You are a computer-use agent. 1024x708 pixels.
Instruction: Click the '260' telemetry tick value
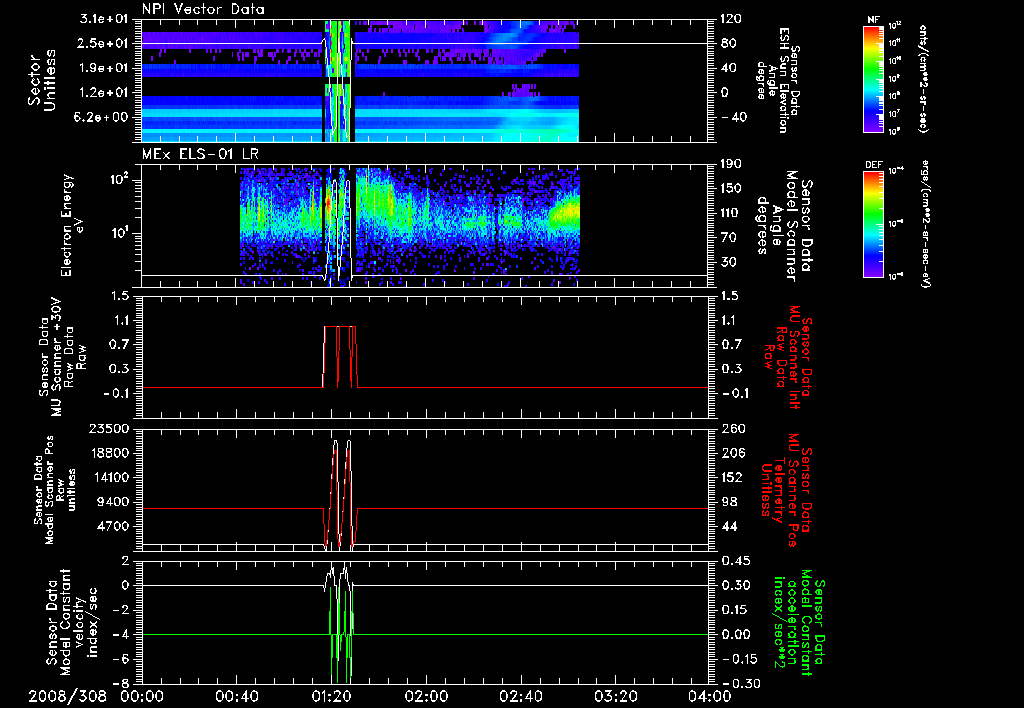click(x=732, y=429)
